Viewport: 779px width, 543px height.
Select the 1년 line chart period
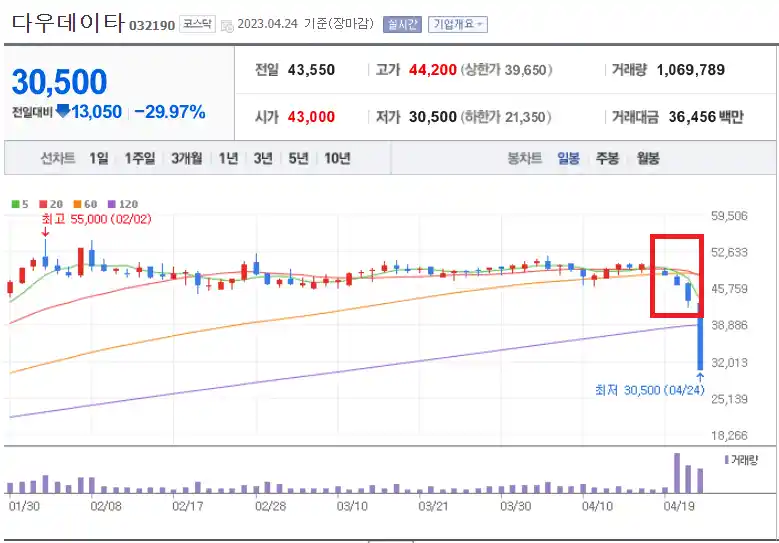click(x=228, y=158)
